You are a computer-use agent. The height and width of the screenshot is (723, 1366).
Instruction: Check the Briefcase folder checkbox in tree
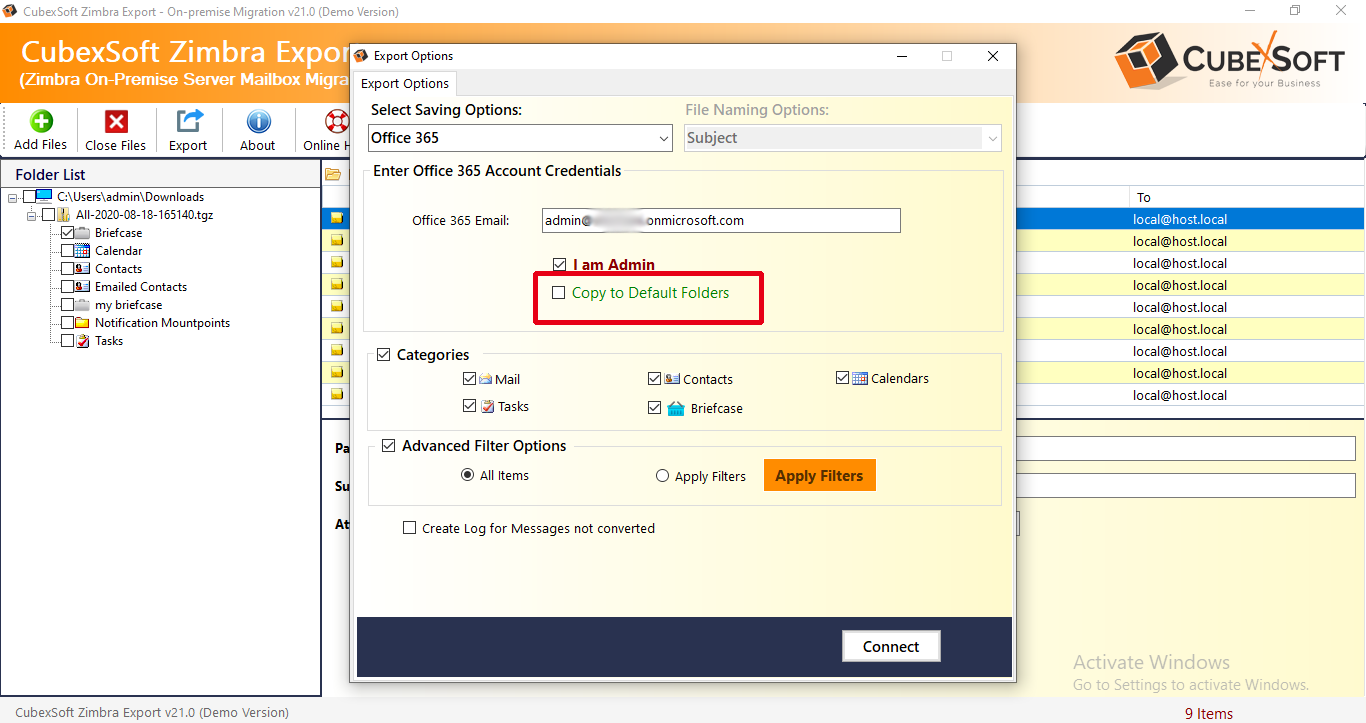coord(68,233)
